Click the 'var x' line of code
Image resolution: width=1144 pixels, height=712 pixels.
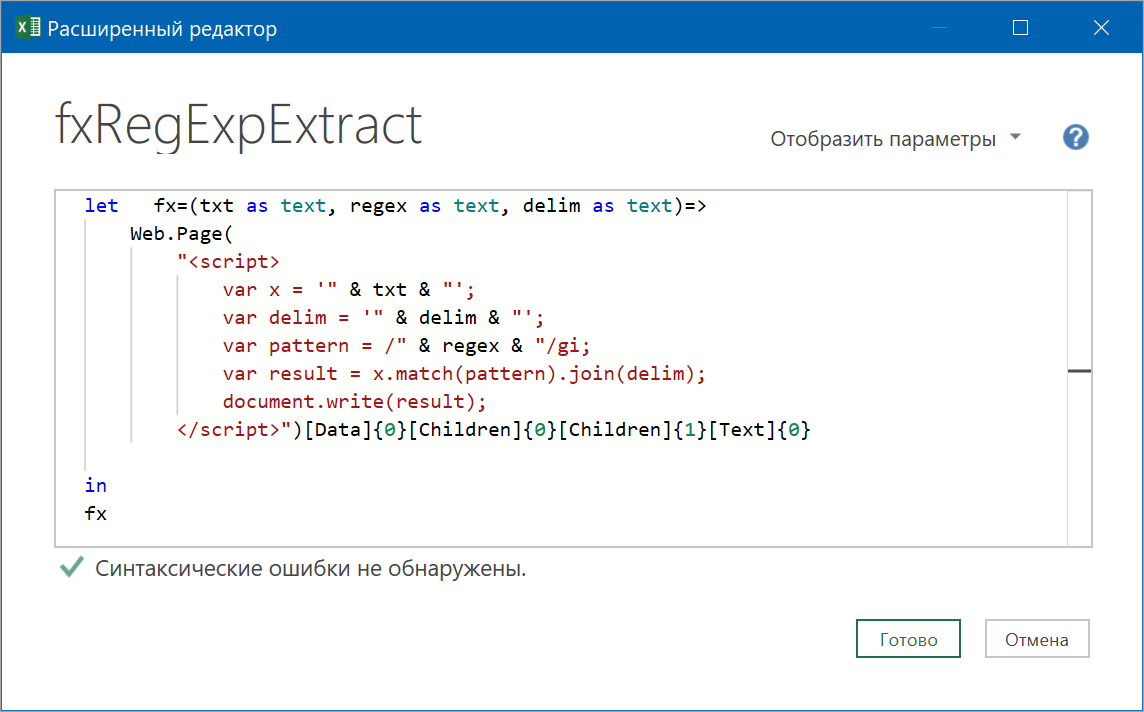coord(349,290)
